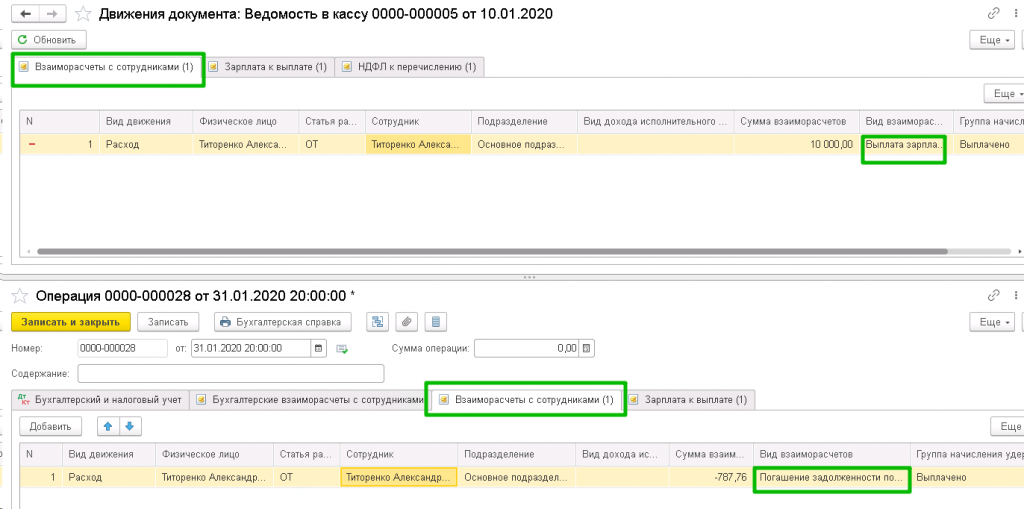
Task: Click the Добавить button
Action: [50, 426]
